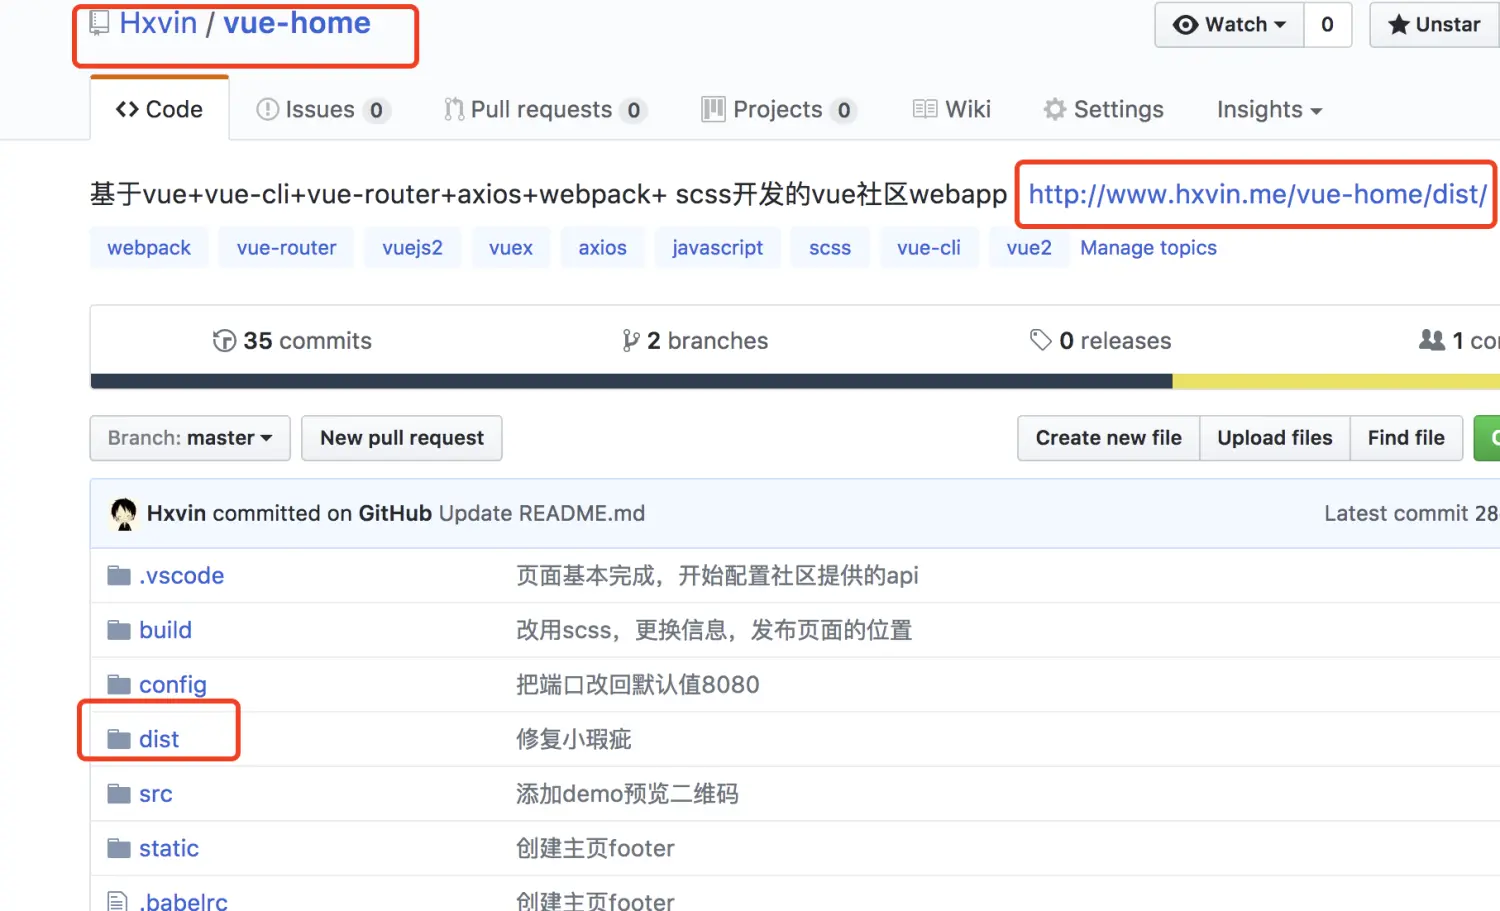This screenshot has height=911, width=1500.
Task: Click the dark segment of language bar
Action: coord(631,381)
